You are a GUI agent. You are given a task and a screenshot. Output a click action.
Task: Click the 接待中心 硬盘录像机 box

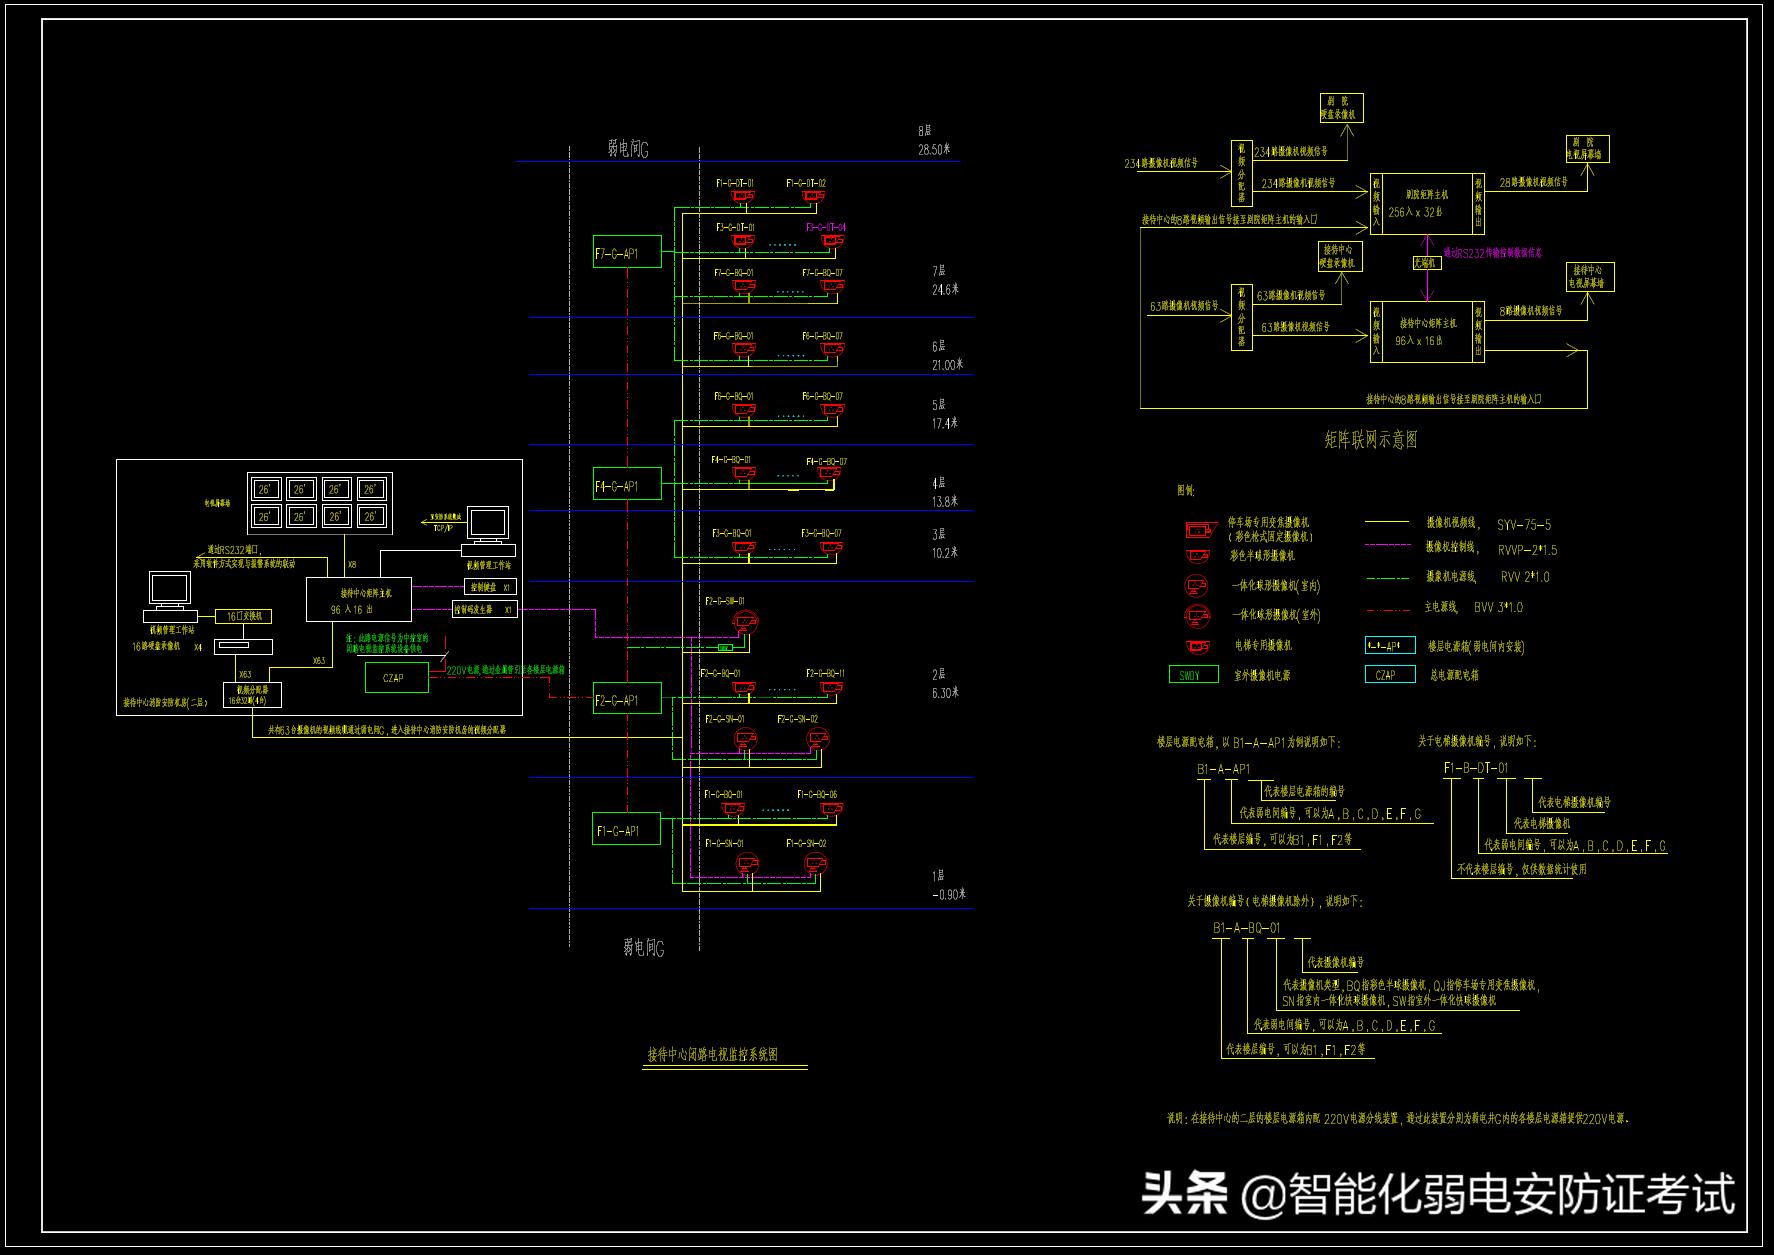tap(1339, 256)
